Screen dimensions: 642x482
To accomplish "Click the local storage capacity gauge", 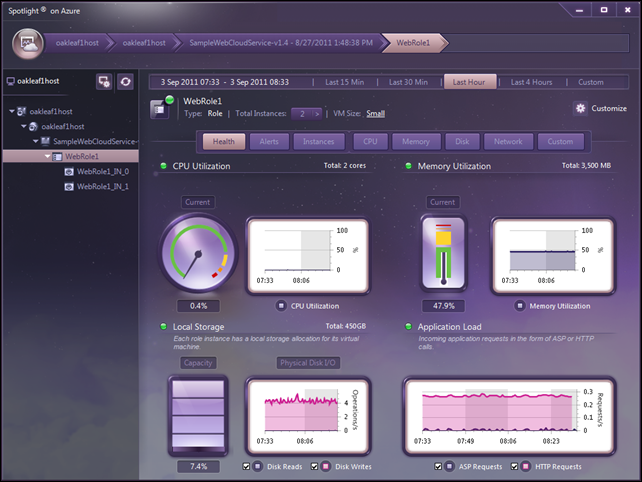I will 198,416.
